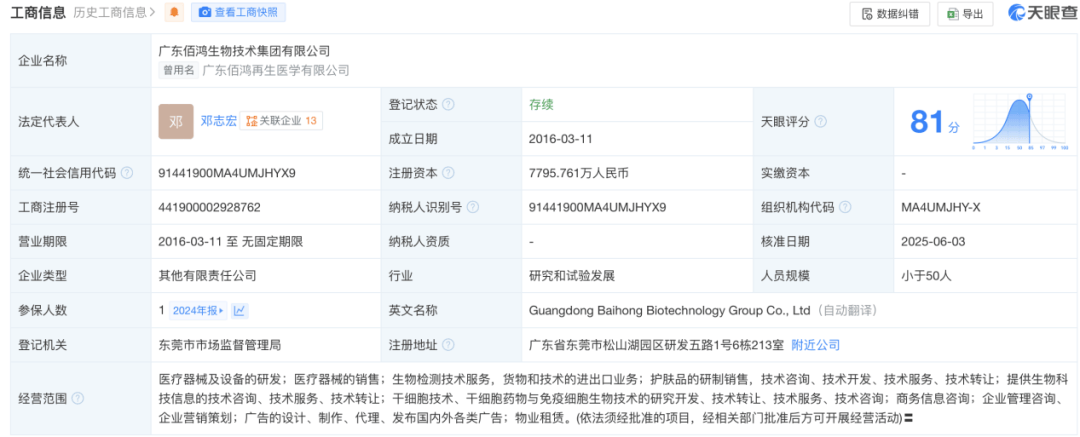Open 附近公司 nearby companies link
The width and height of the screenshot is (1080, 437).
(815, 345)
